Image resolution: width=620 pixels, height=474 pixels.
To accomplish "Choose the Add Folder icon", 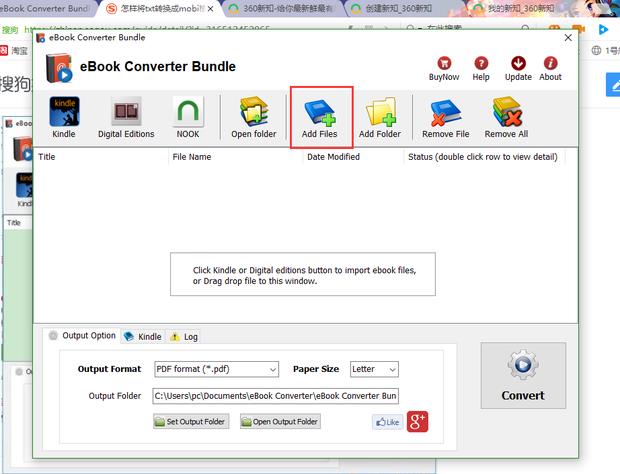I will click(380, 117).
